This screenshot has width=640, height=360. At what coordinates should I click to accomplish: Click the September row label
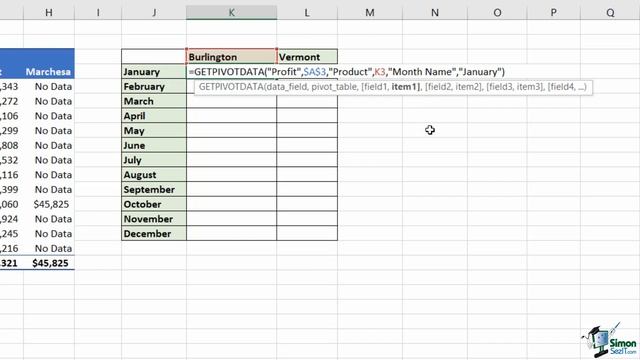tap(154, 189)
